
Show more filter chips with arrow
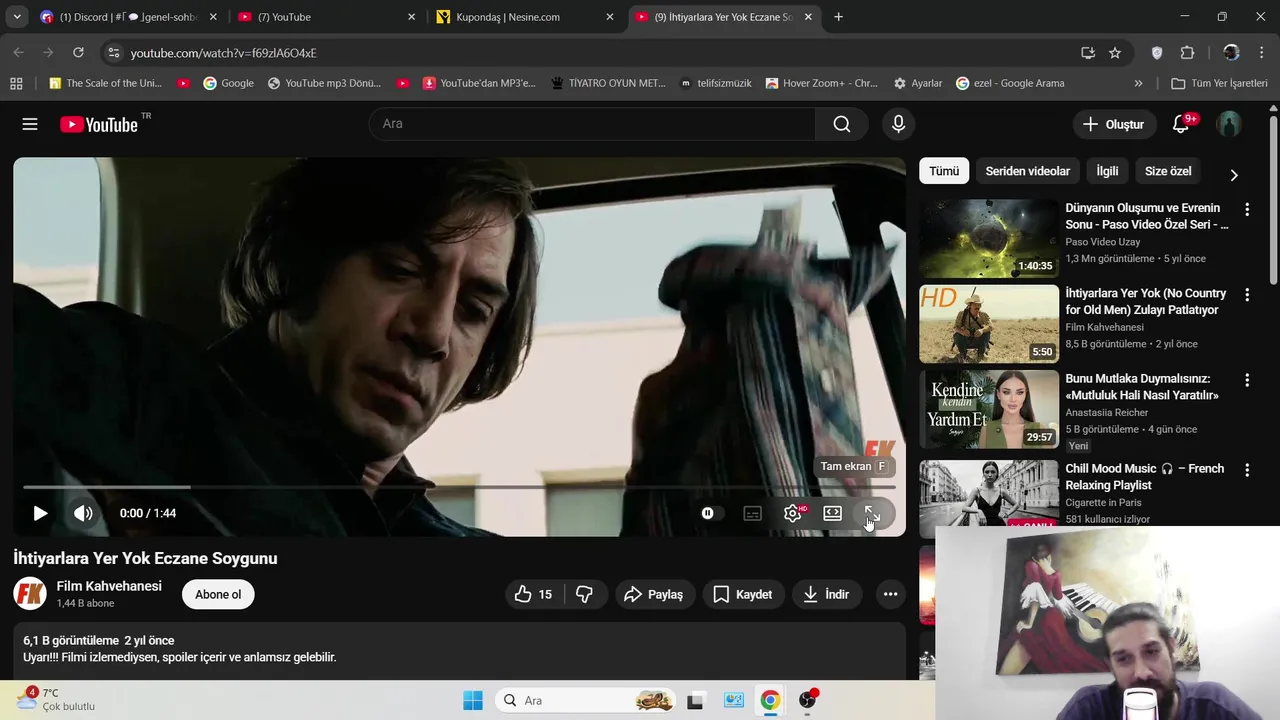(1234, 175)
